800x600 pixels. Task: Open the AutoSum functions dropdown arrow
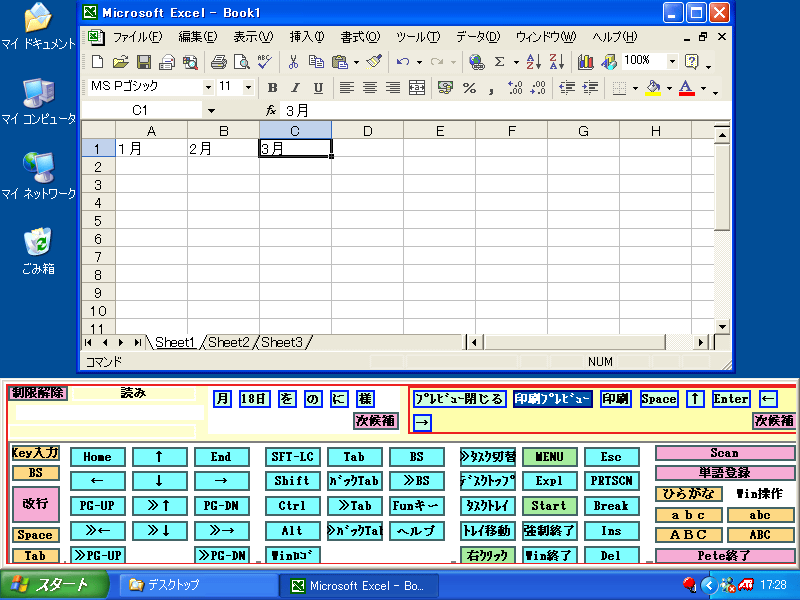(x=516, y=62)
